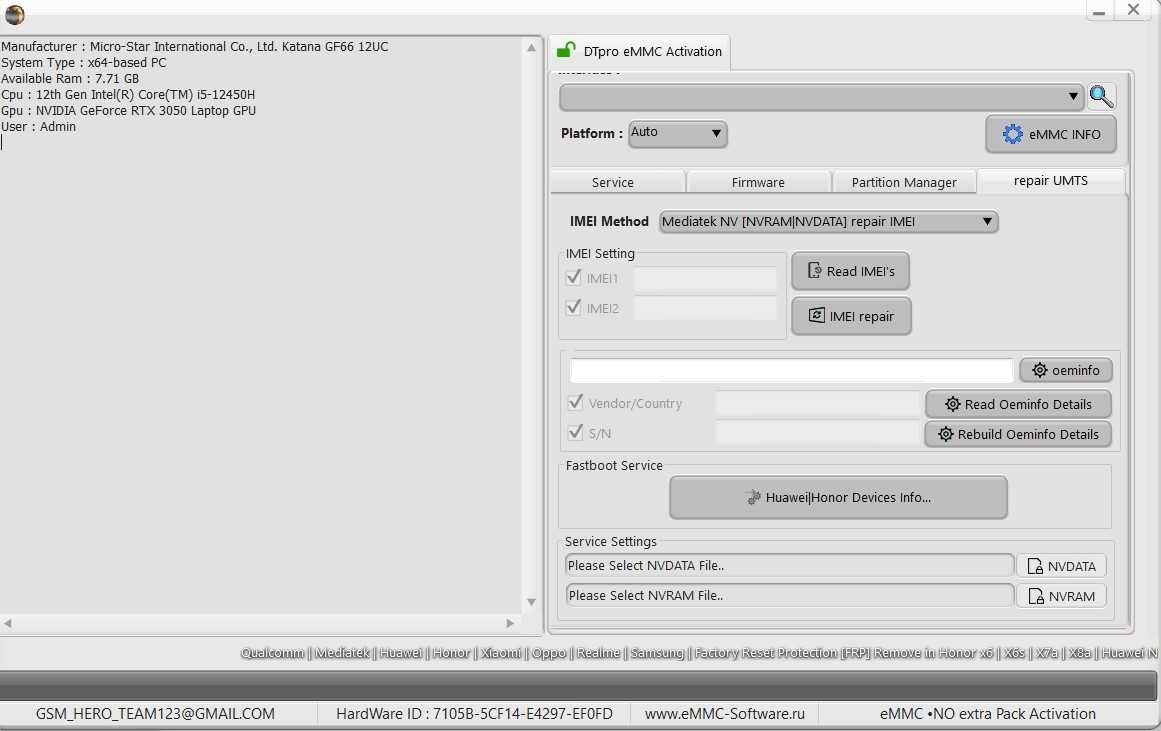Click the Vendor/Country value field
The height and width of the screenshot is (731, 1161).
point(818,404)
